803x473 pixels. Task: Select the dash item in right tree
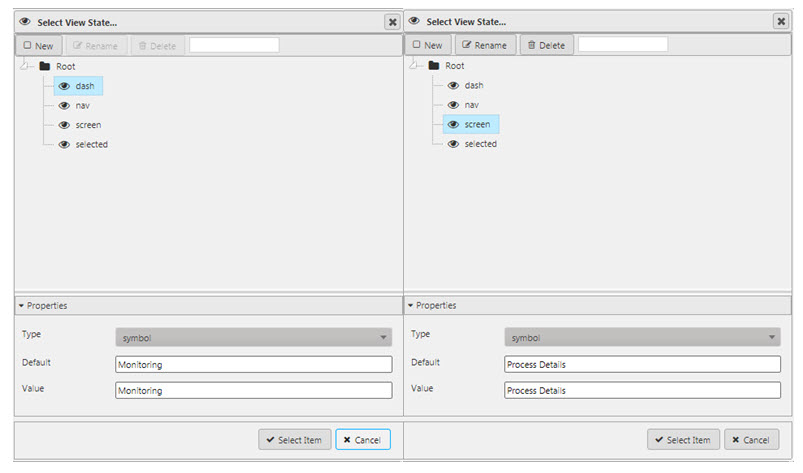coord(474,86)
